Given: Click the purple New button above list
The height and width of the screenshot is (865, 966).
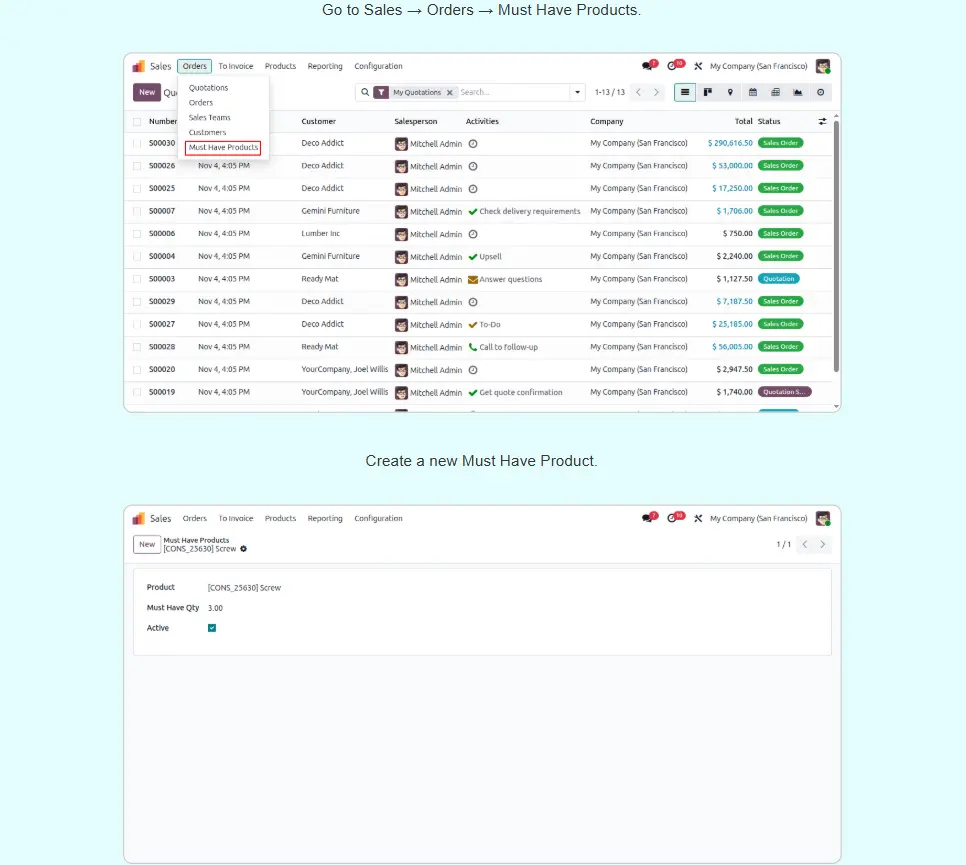Looking at the screenshot, I should (147, 92).
